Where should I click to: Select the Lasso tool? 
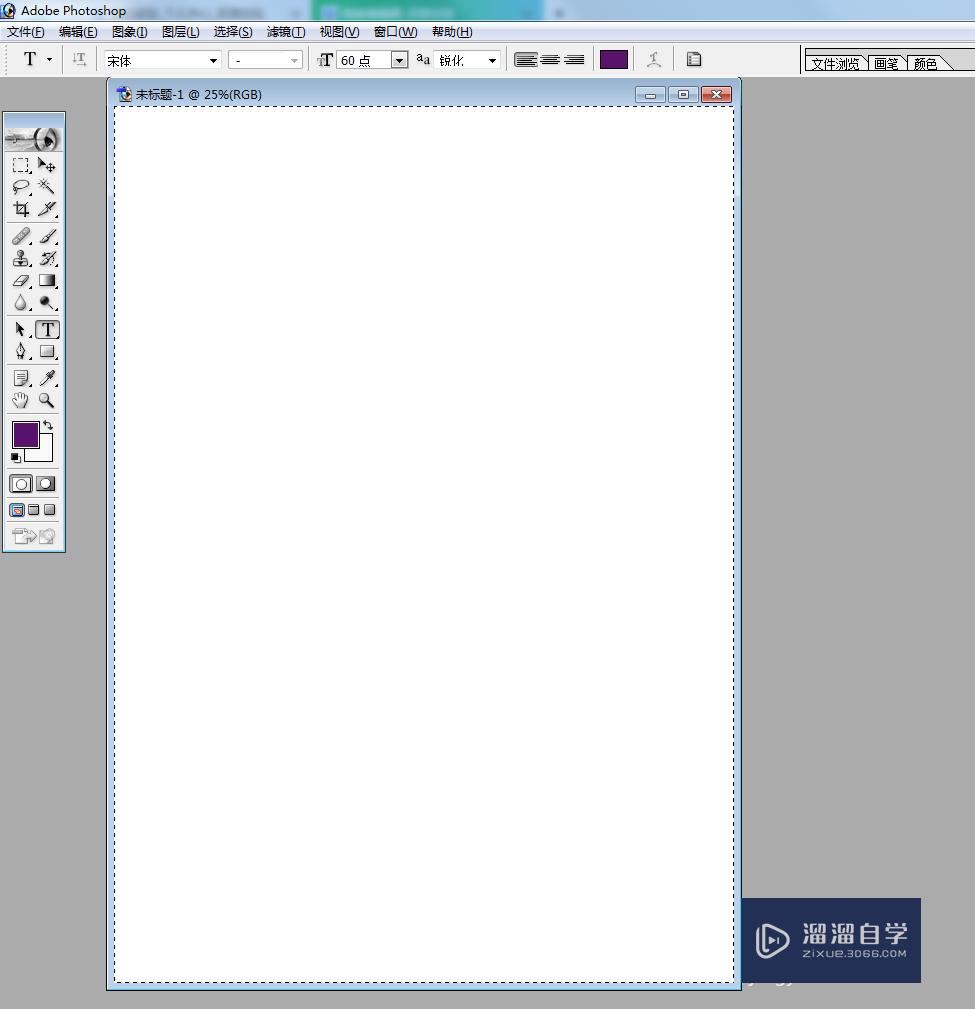[x=21, y=187]
